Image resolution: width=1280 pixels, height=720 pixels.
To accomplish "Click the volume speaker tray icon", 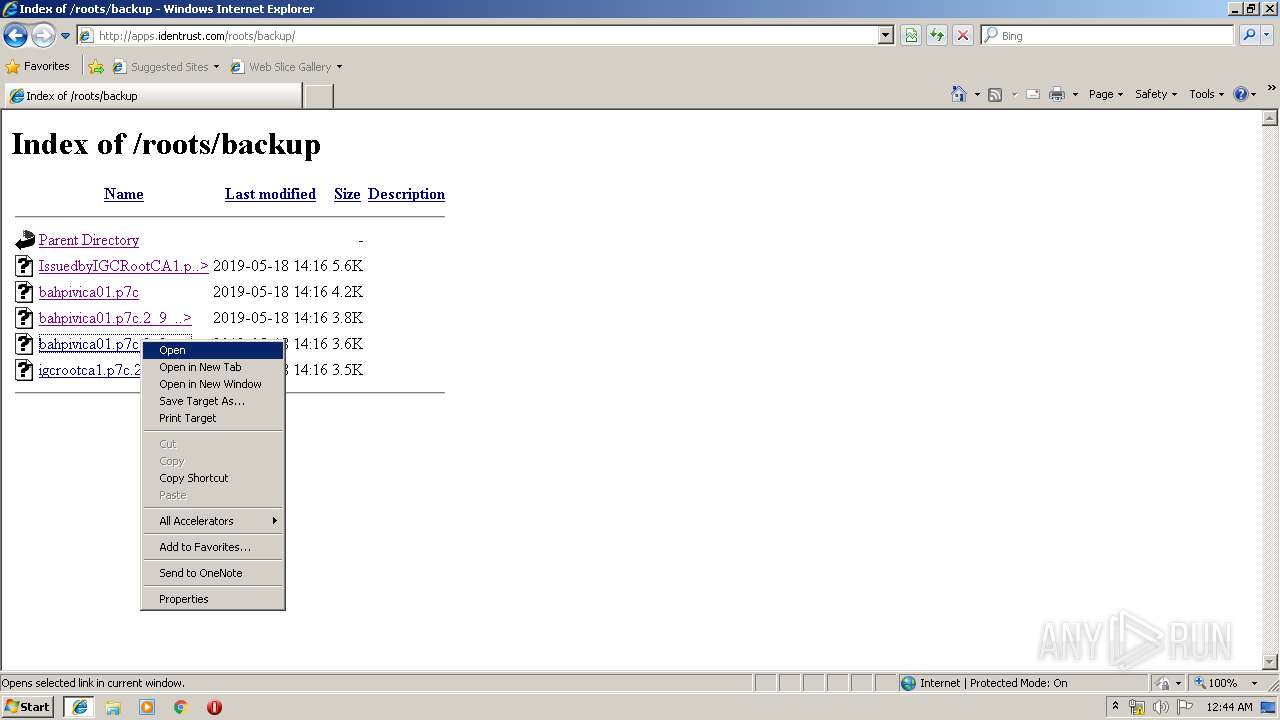I will pyautogui.click(x=1160, y=707).
